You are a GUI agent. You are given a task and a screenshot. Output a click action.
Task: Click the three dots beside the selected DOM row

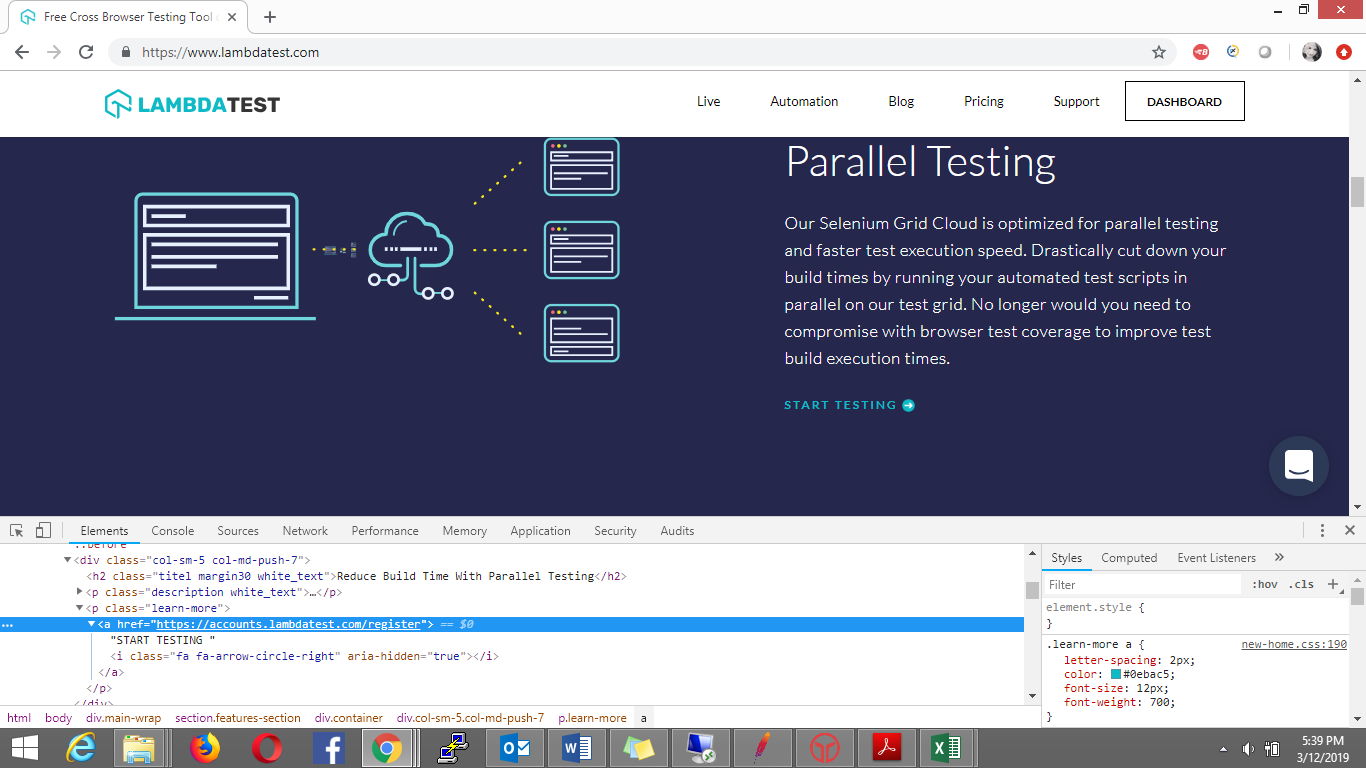tap(8, 625)
